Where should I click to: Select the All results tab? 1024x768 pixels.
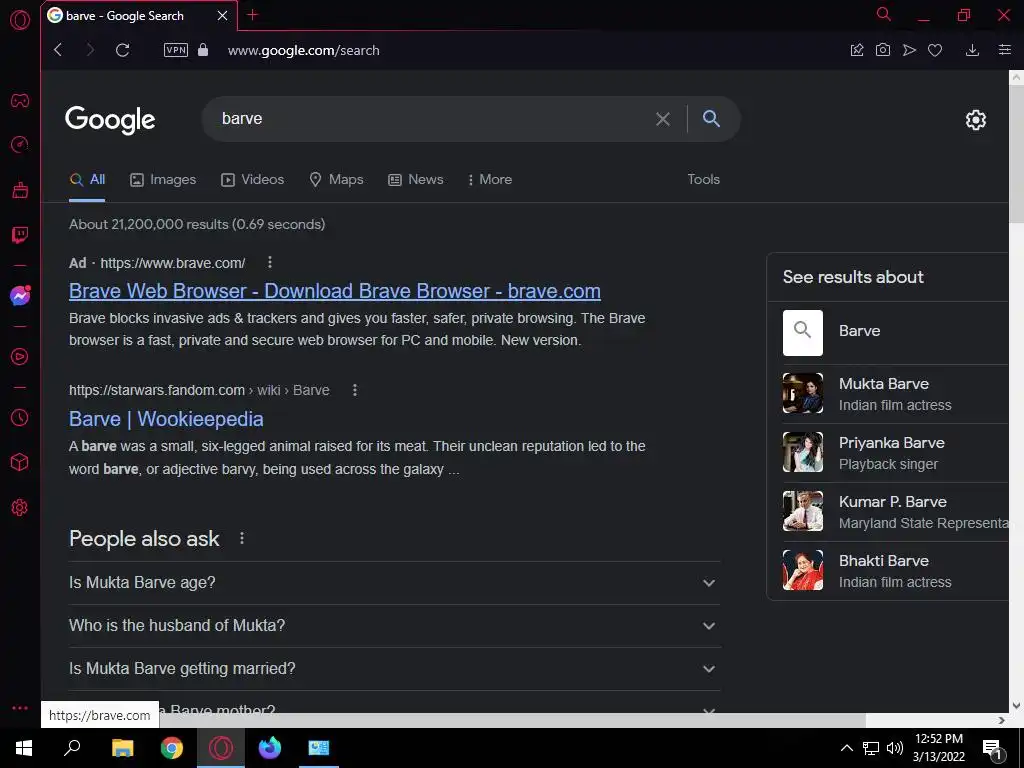pyautogui.click(x=88, y=180)
